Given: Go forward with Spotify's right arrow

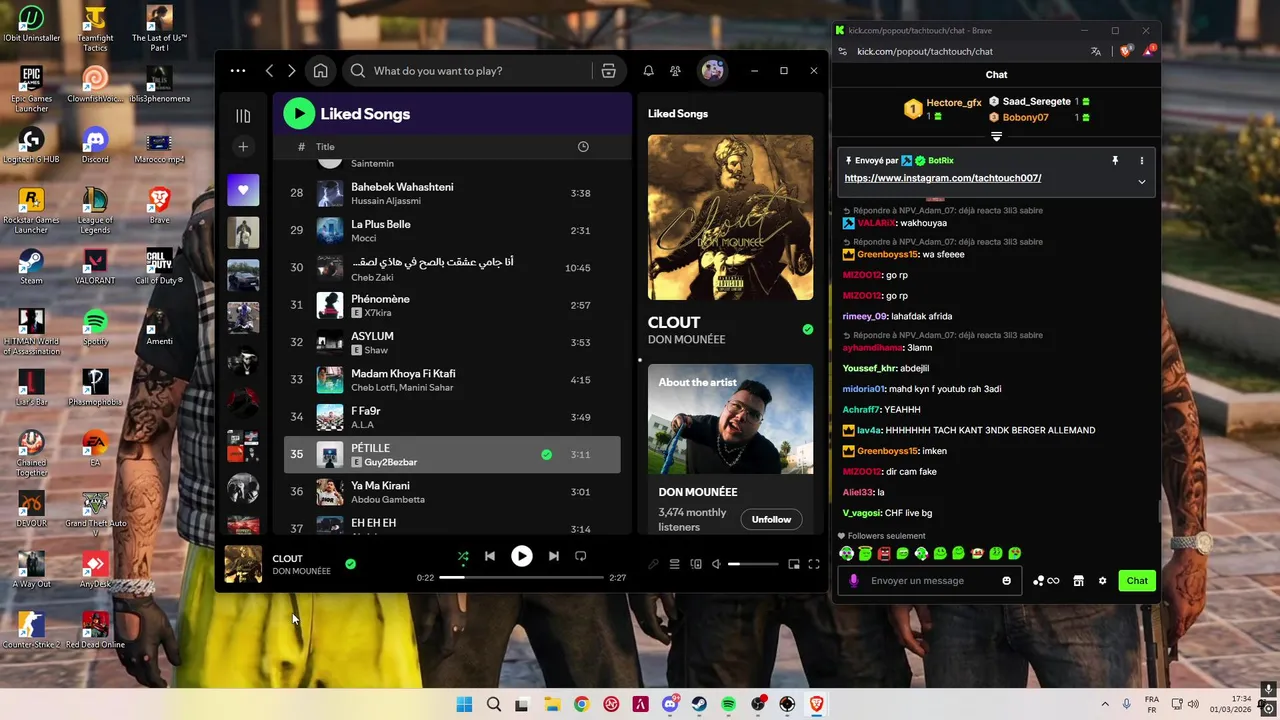Looking at the screenshot, I should pyautogui.click(x=291, y=71).
